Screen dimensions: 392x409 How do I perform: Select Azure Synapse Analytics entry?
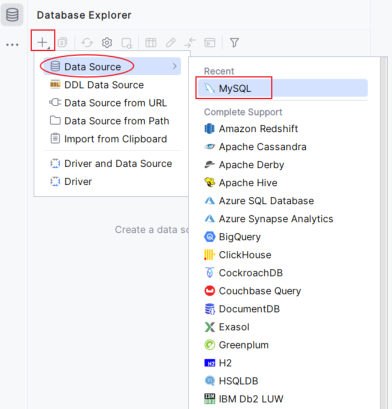click(282, 218)
